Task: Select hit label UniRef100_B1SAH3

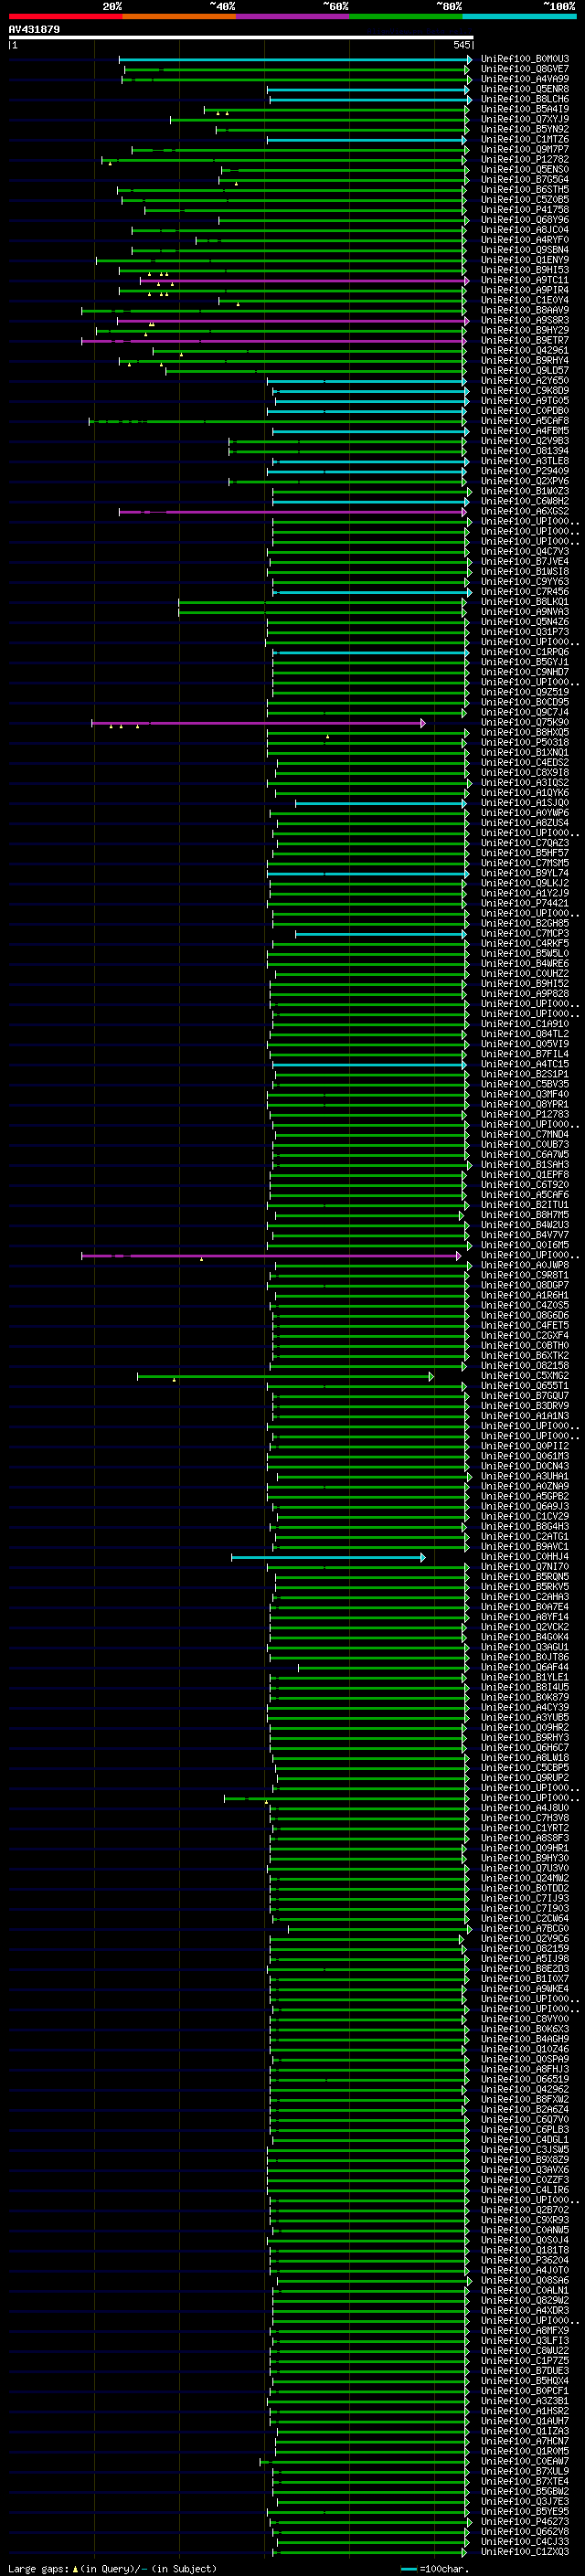Action: pos(525,1165)
